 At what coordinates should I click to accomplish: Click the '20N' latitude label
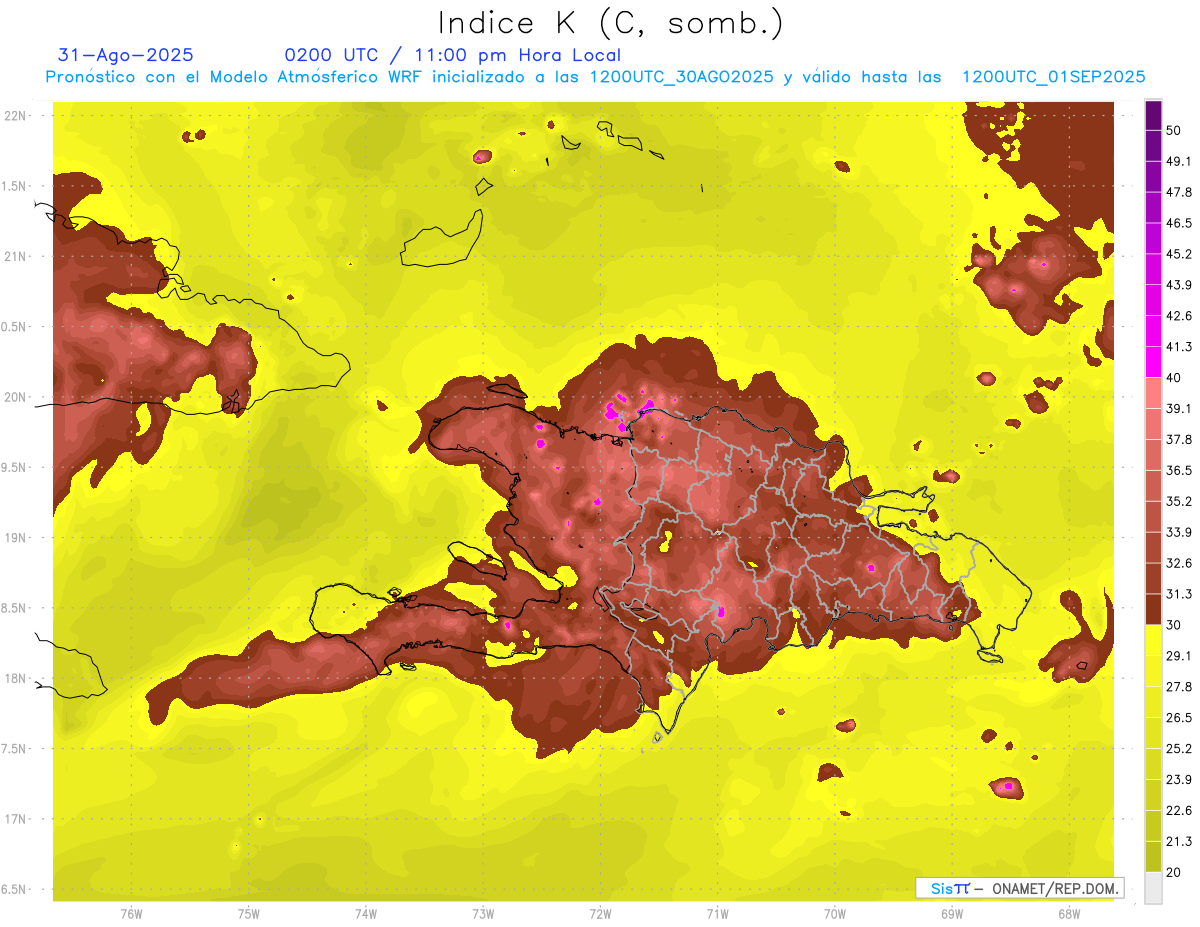[15, 397]
